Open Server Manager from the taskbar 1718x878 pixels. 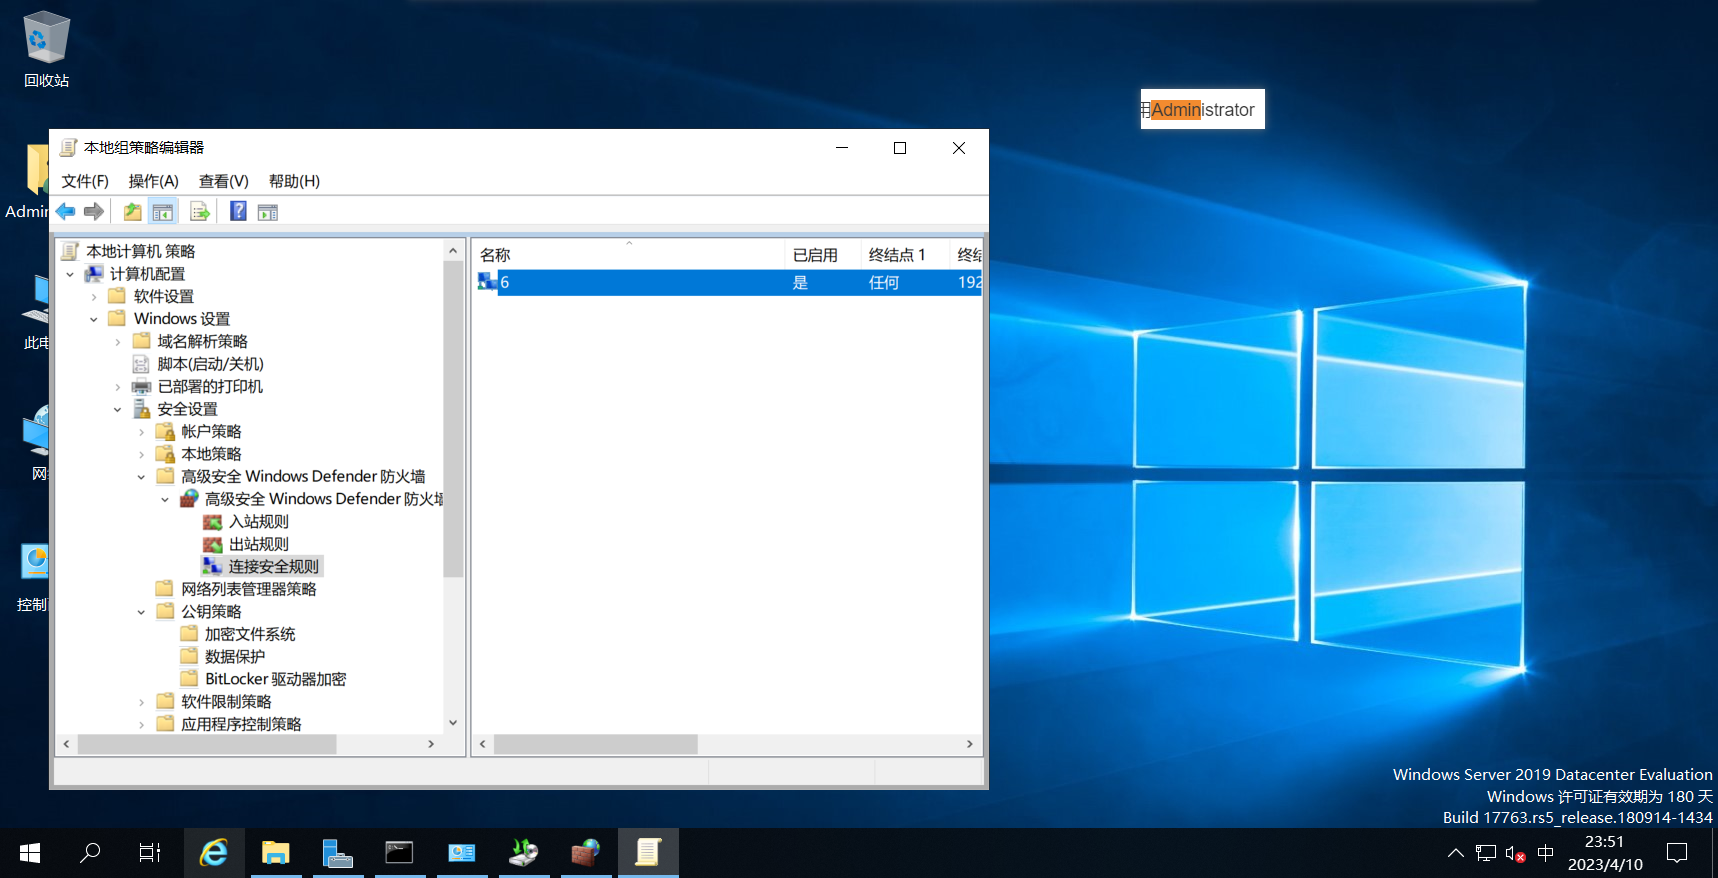337,853
